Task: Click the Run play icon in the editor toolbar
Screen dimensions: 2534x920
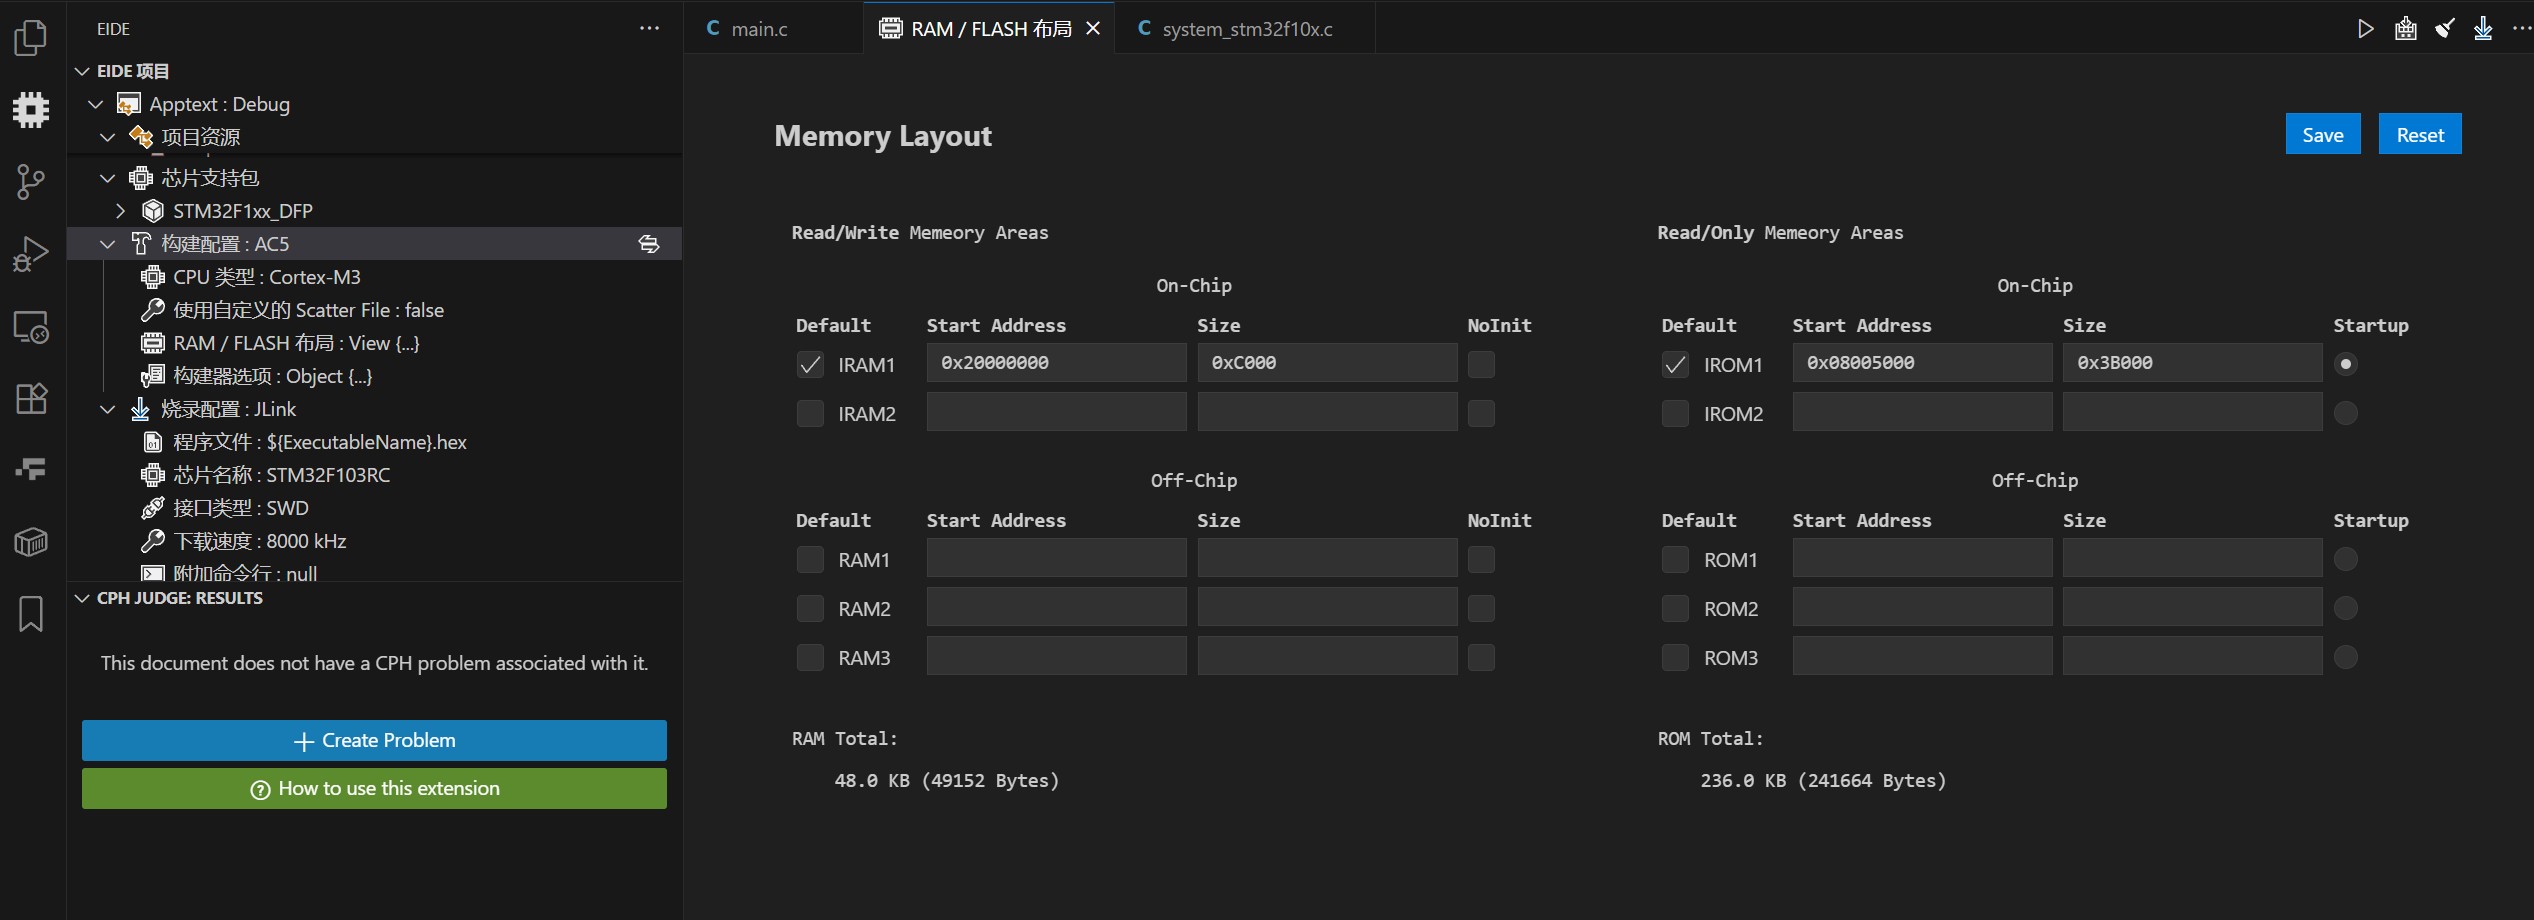Action: [x=2365, y=29]
